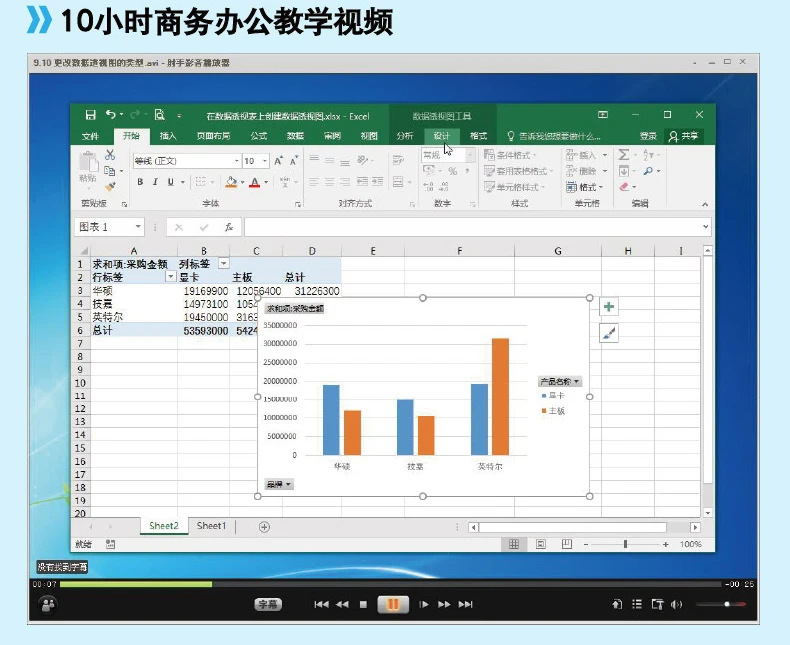The image size is (790, 645).
Task: Collapse the ribbon with the up chevron
Action: (x=705, y=204)
